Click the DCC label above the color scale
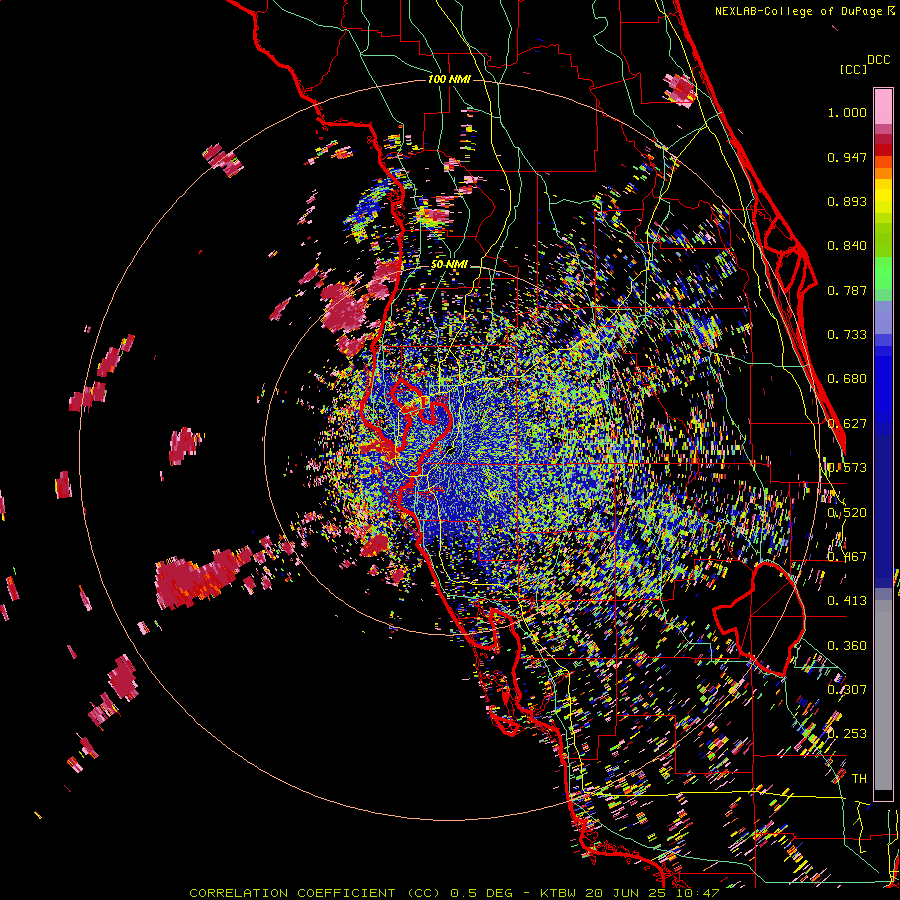 [x=878, y=60]
